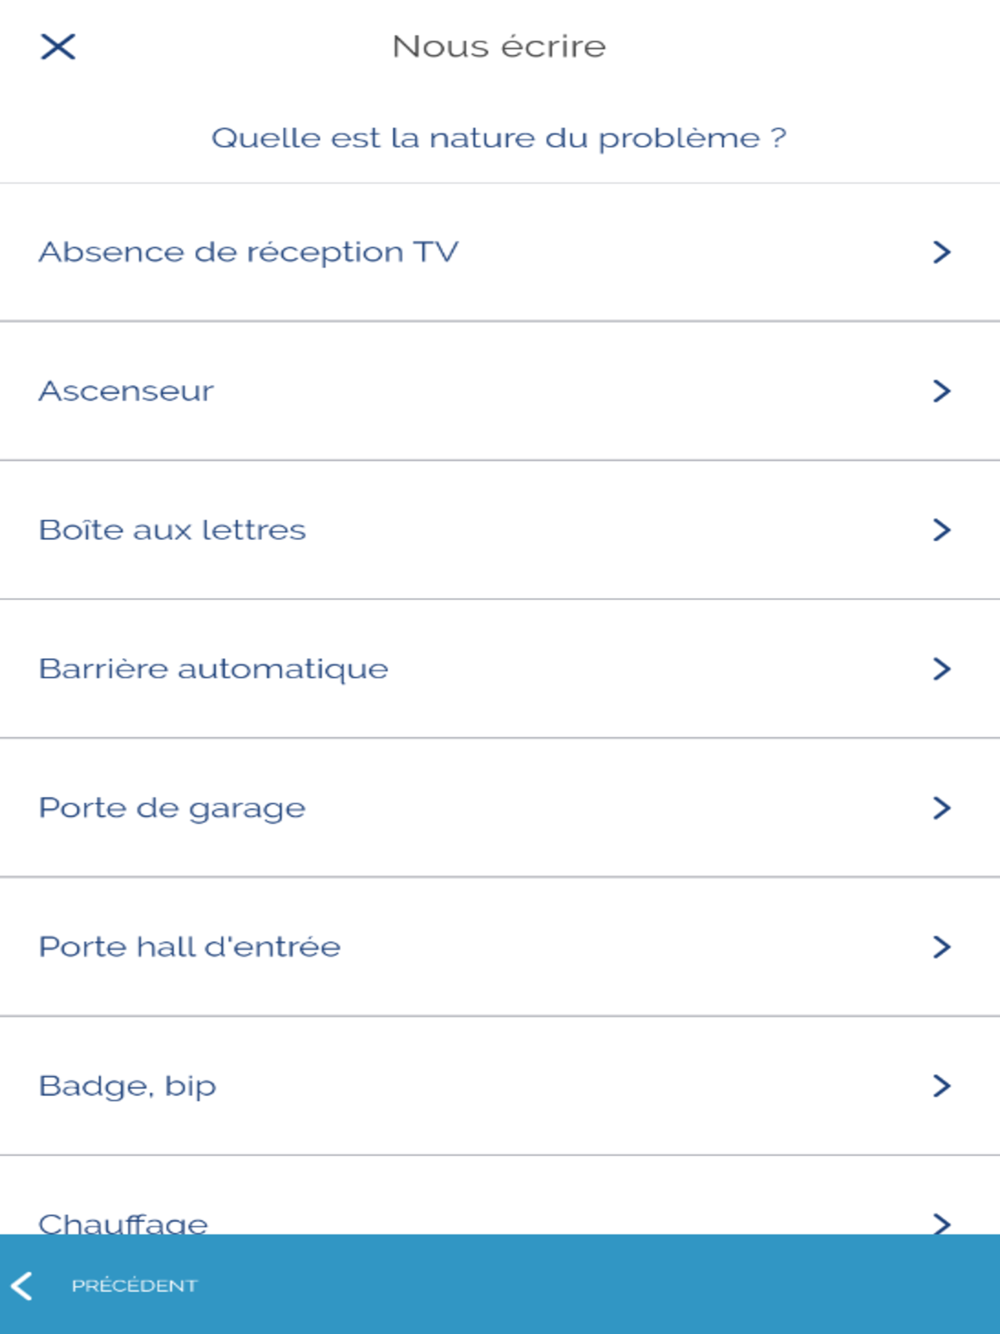The width and height of the screenshot is (1000, 1334).
Task: Choose the Ascenseur problem category
Action: coord(126,391)
